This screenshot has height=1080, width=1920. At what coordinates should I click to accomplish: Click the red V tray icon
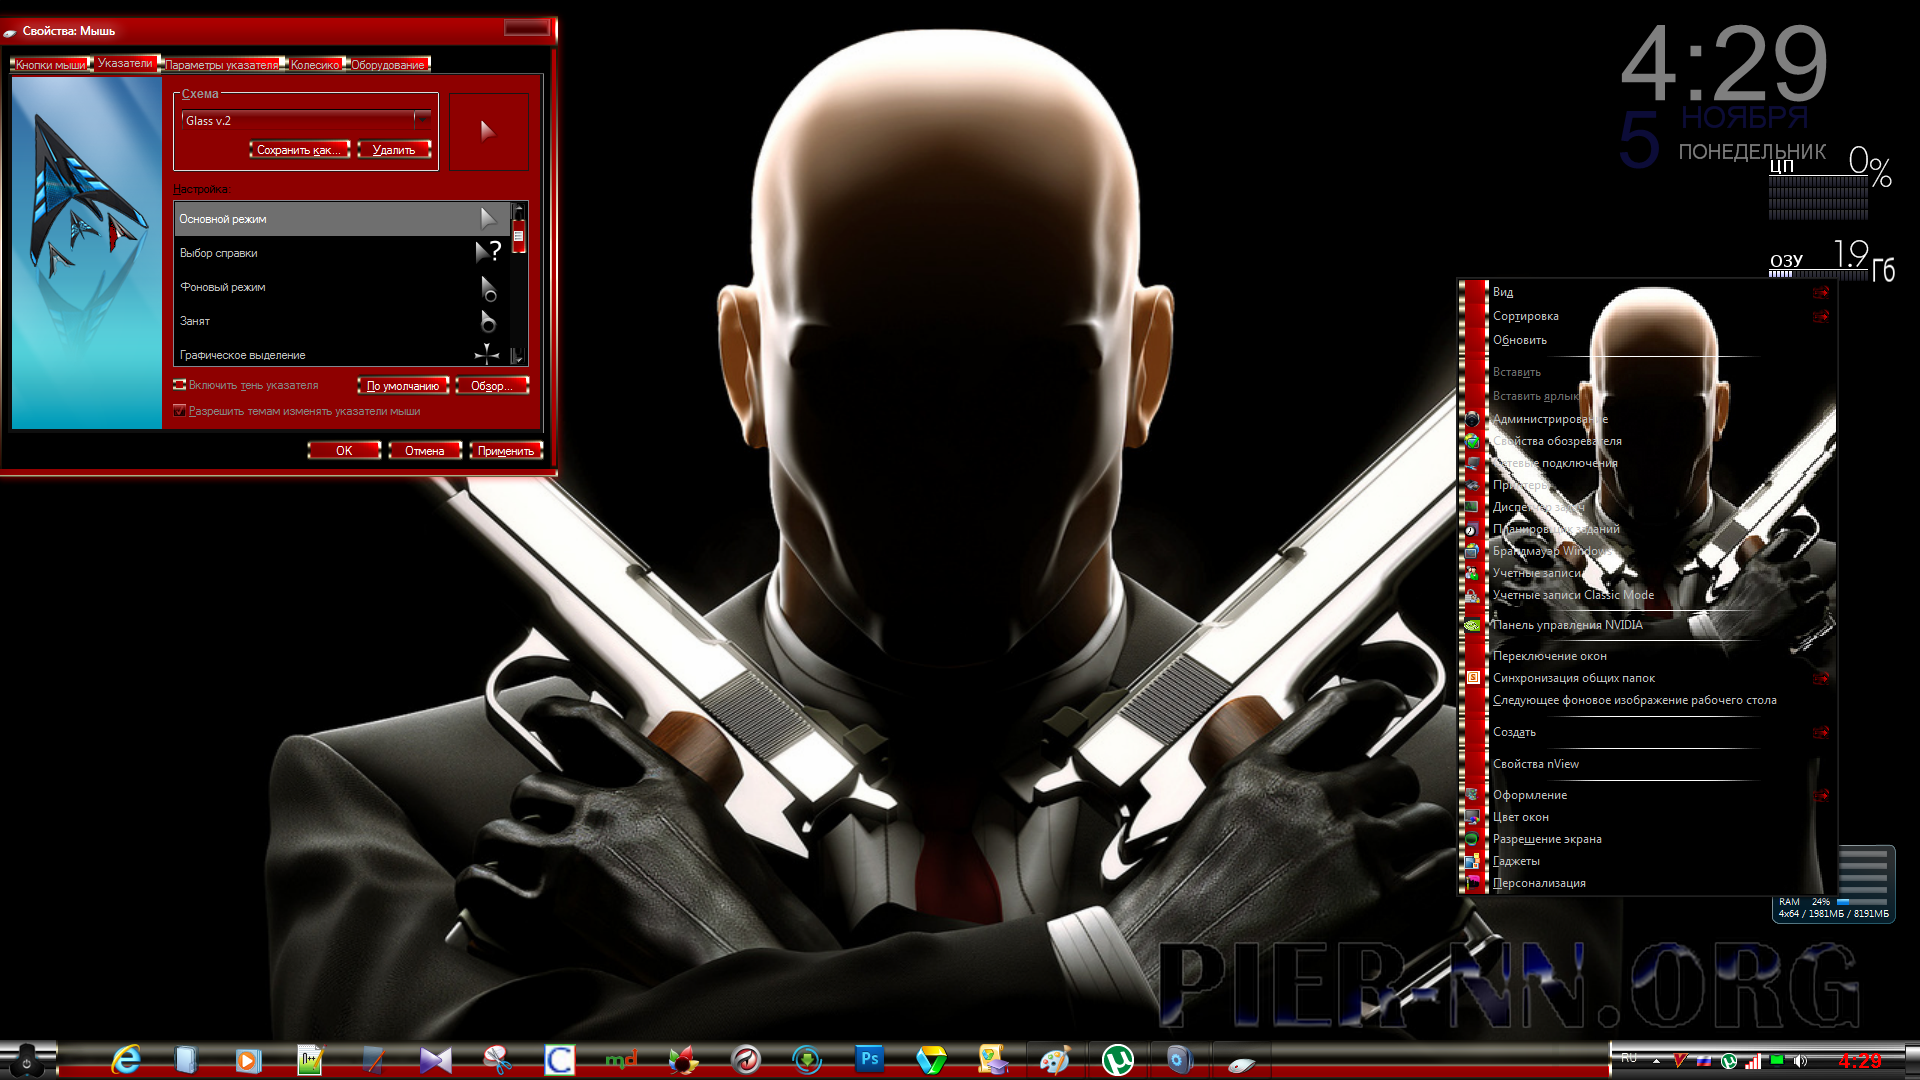[1679, 1061]
